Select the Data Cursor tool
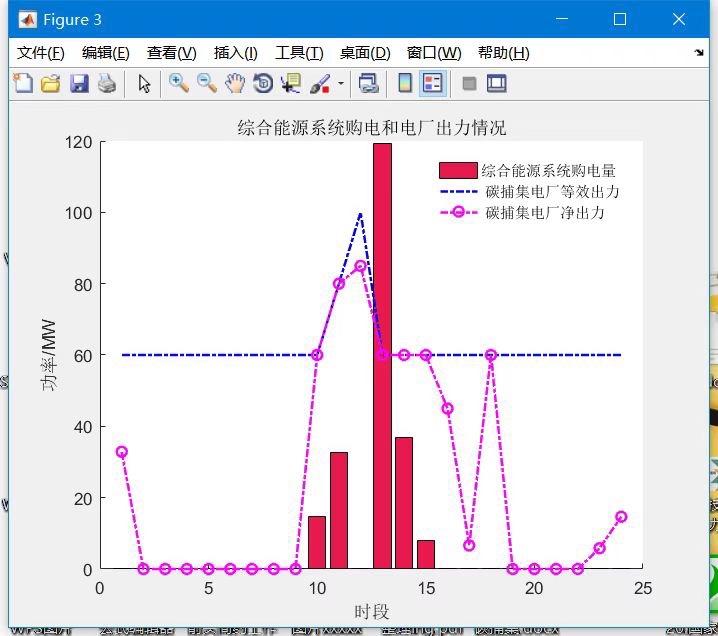This screenshot has width=718, height=636. (x=291, y=83)
